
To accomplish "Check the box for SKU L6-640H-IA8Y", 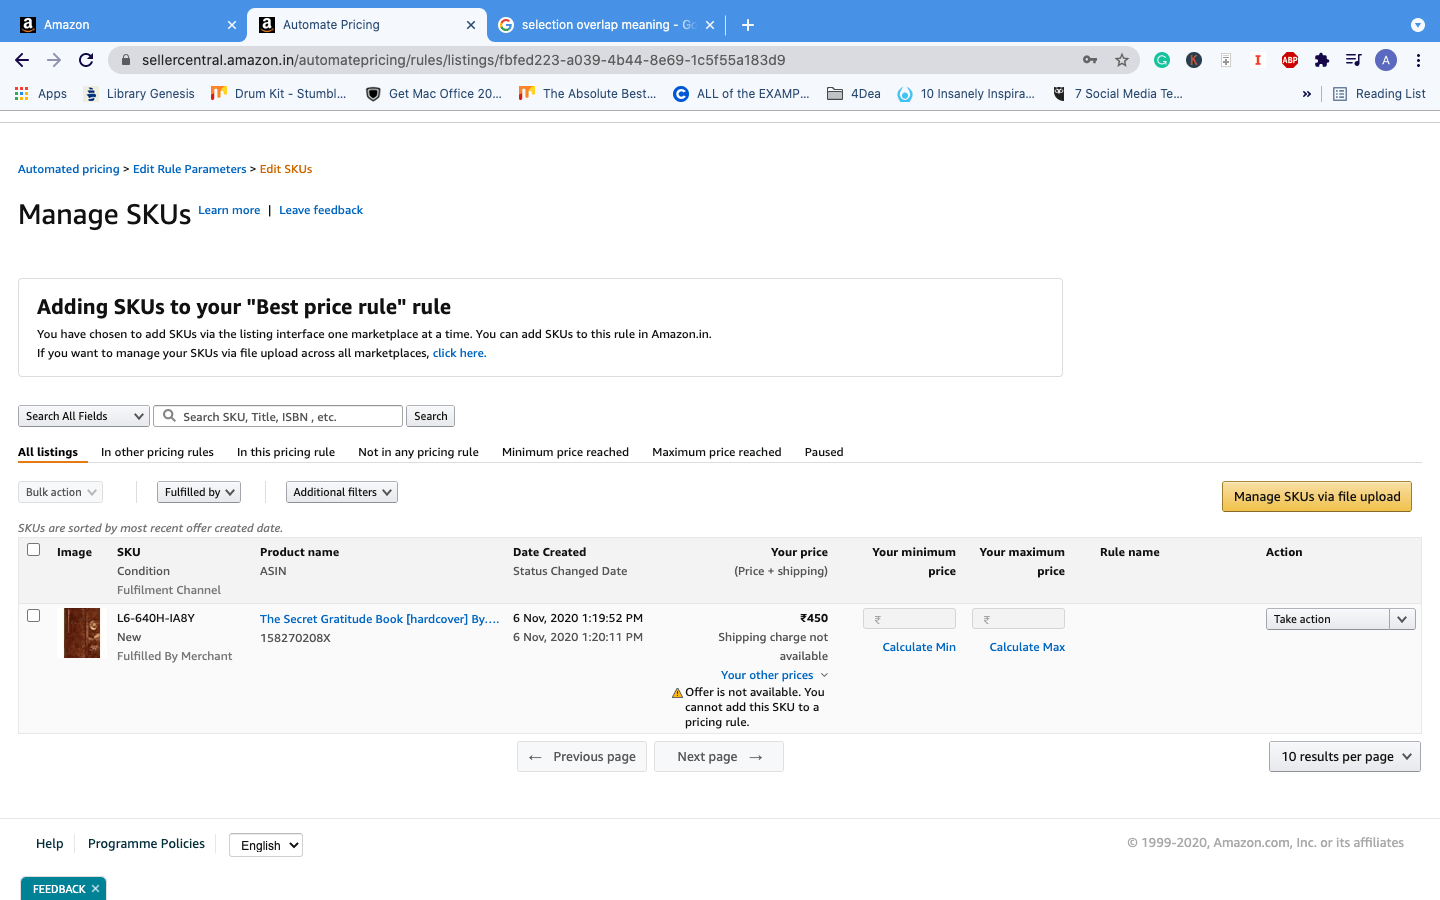I will [x=34, y=616].
